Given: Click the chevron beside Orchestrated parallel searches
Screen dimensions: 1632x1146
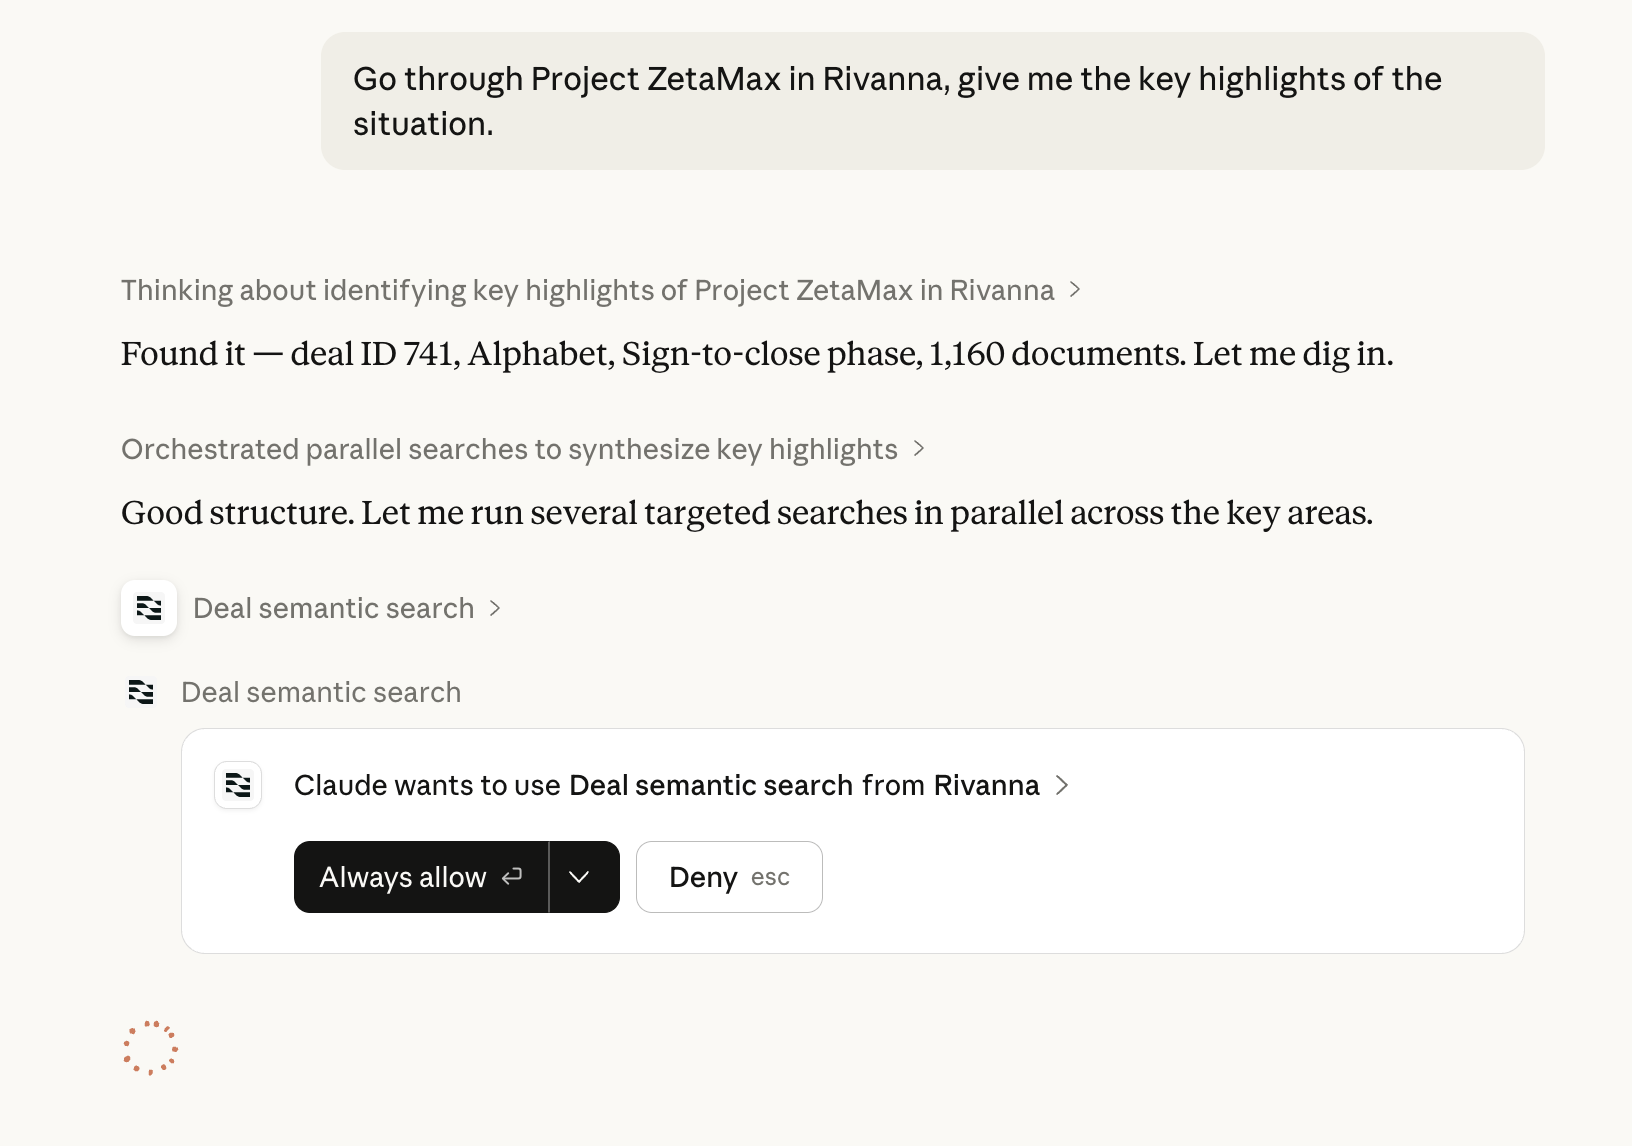Looking at the screenshot, I should pyautogui.click(x=919, y=450).
